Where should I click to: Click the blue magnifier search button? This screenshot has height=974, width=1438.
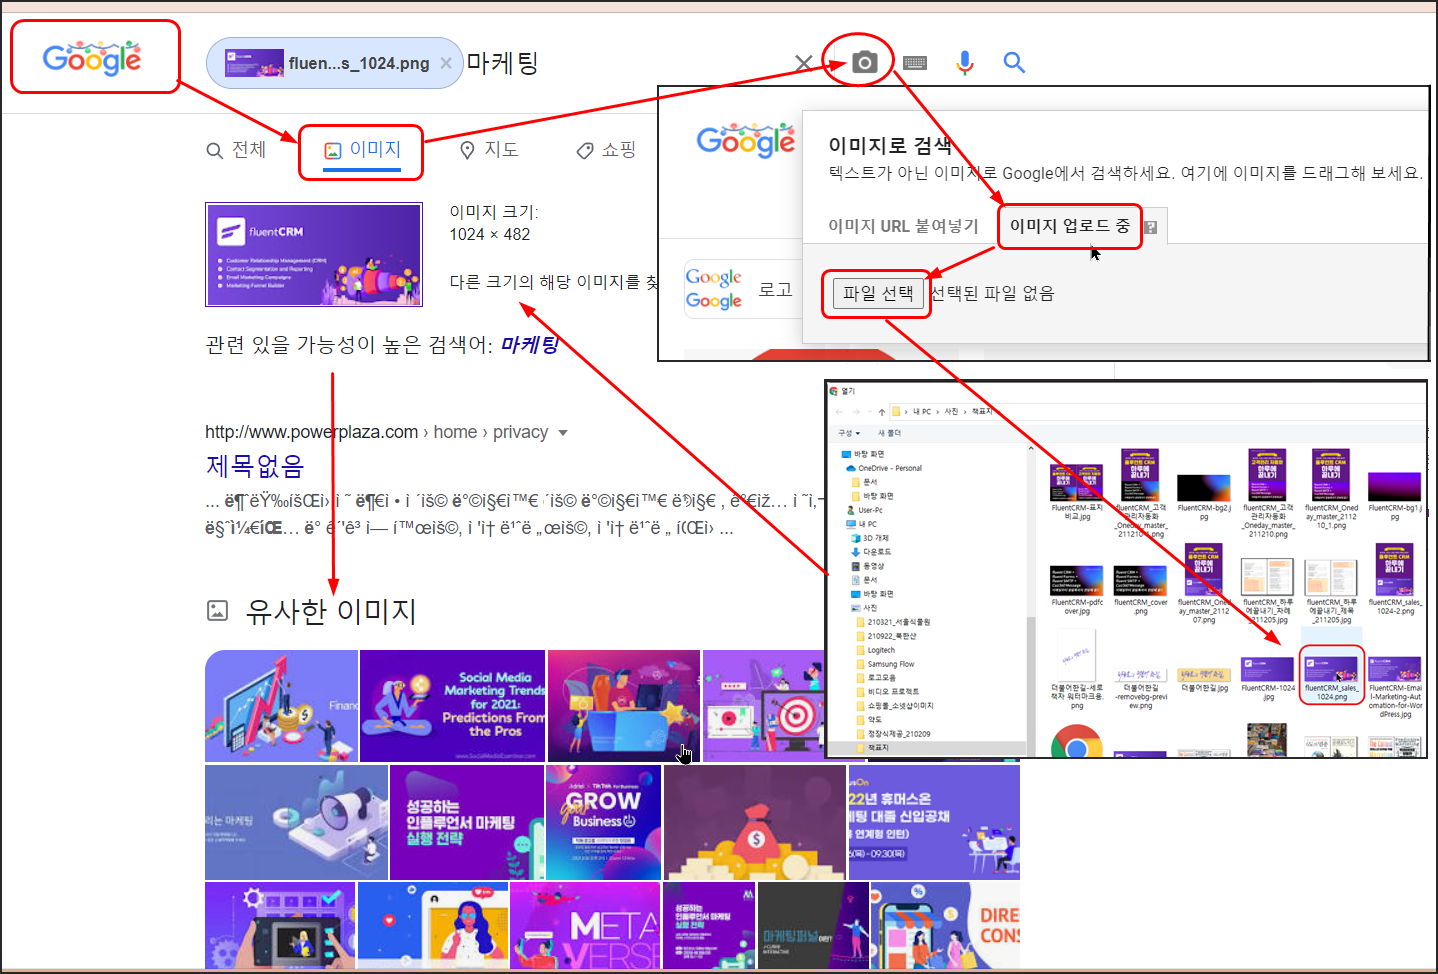(x=1014, y=62)
